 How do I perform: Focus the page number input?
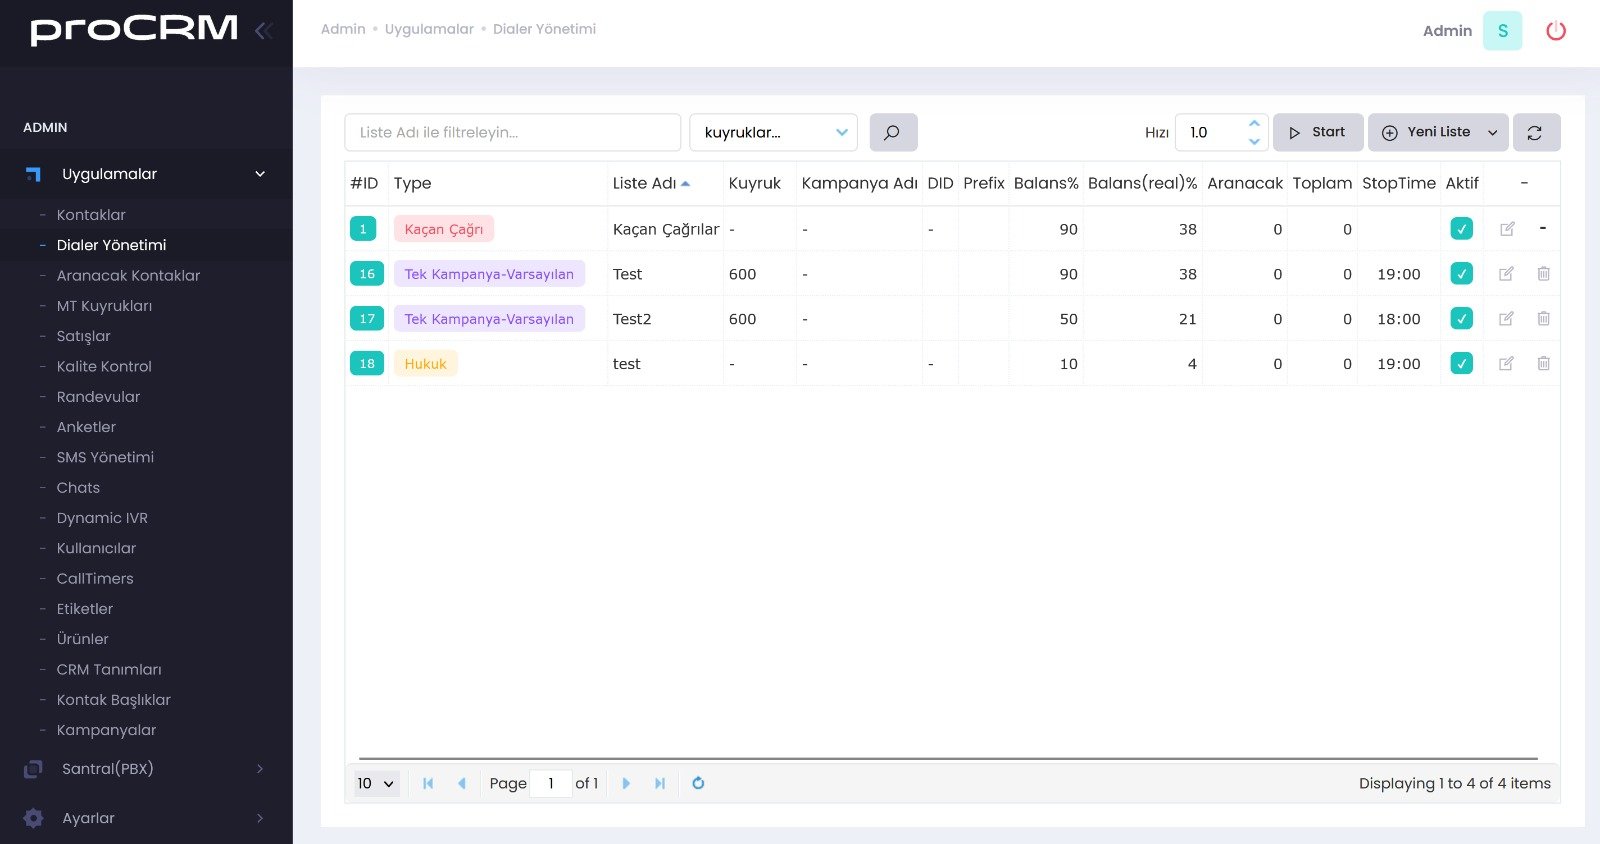click(x=551, y=783)
